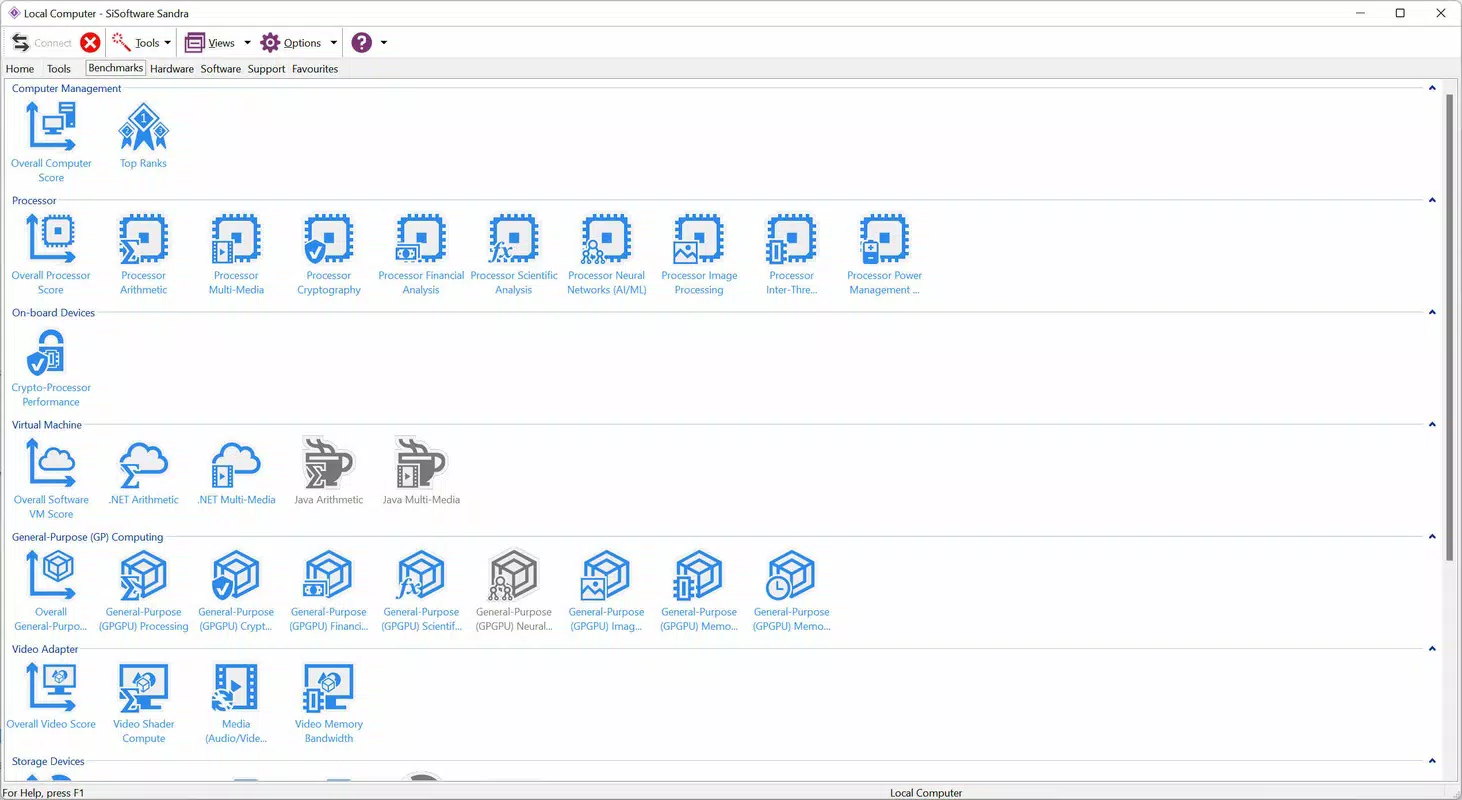1462x800 pixels.
Task: Open Overall Video Score icon
Action: 51,695
